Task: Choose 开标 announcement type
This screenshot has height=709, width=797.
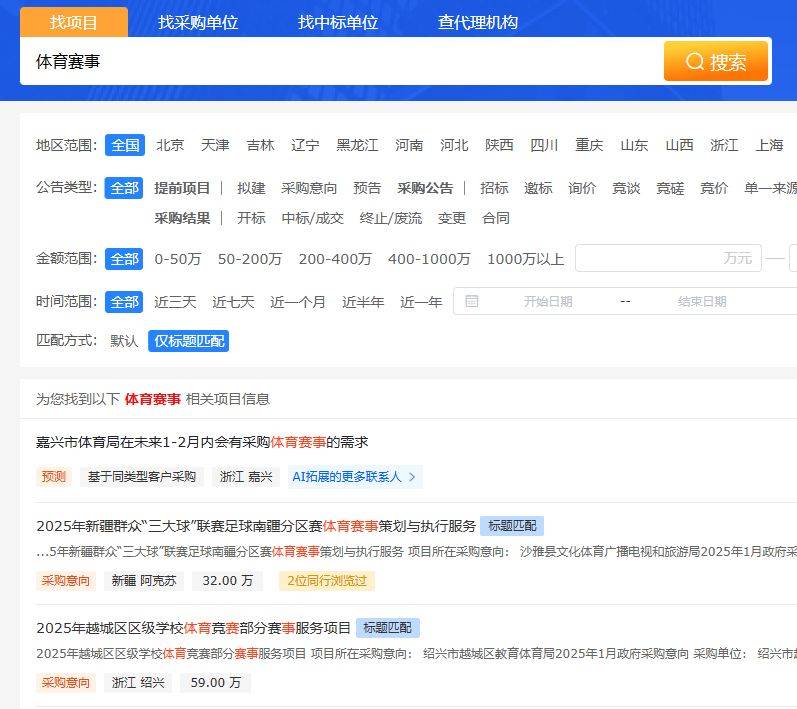Action: pos(251,218)
